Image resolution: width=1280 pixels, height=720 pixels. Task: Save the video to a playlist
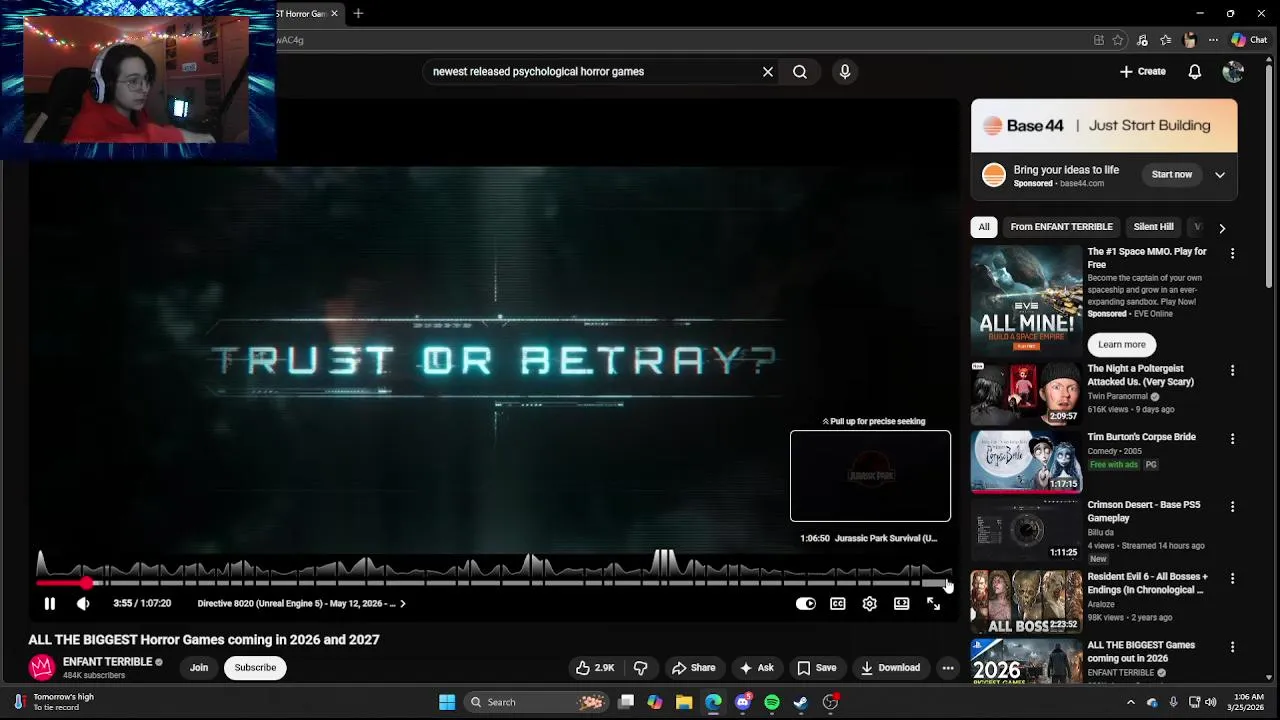point(816,668)
